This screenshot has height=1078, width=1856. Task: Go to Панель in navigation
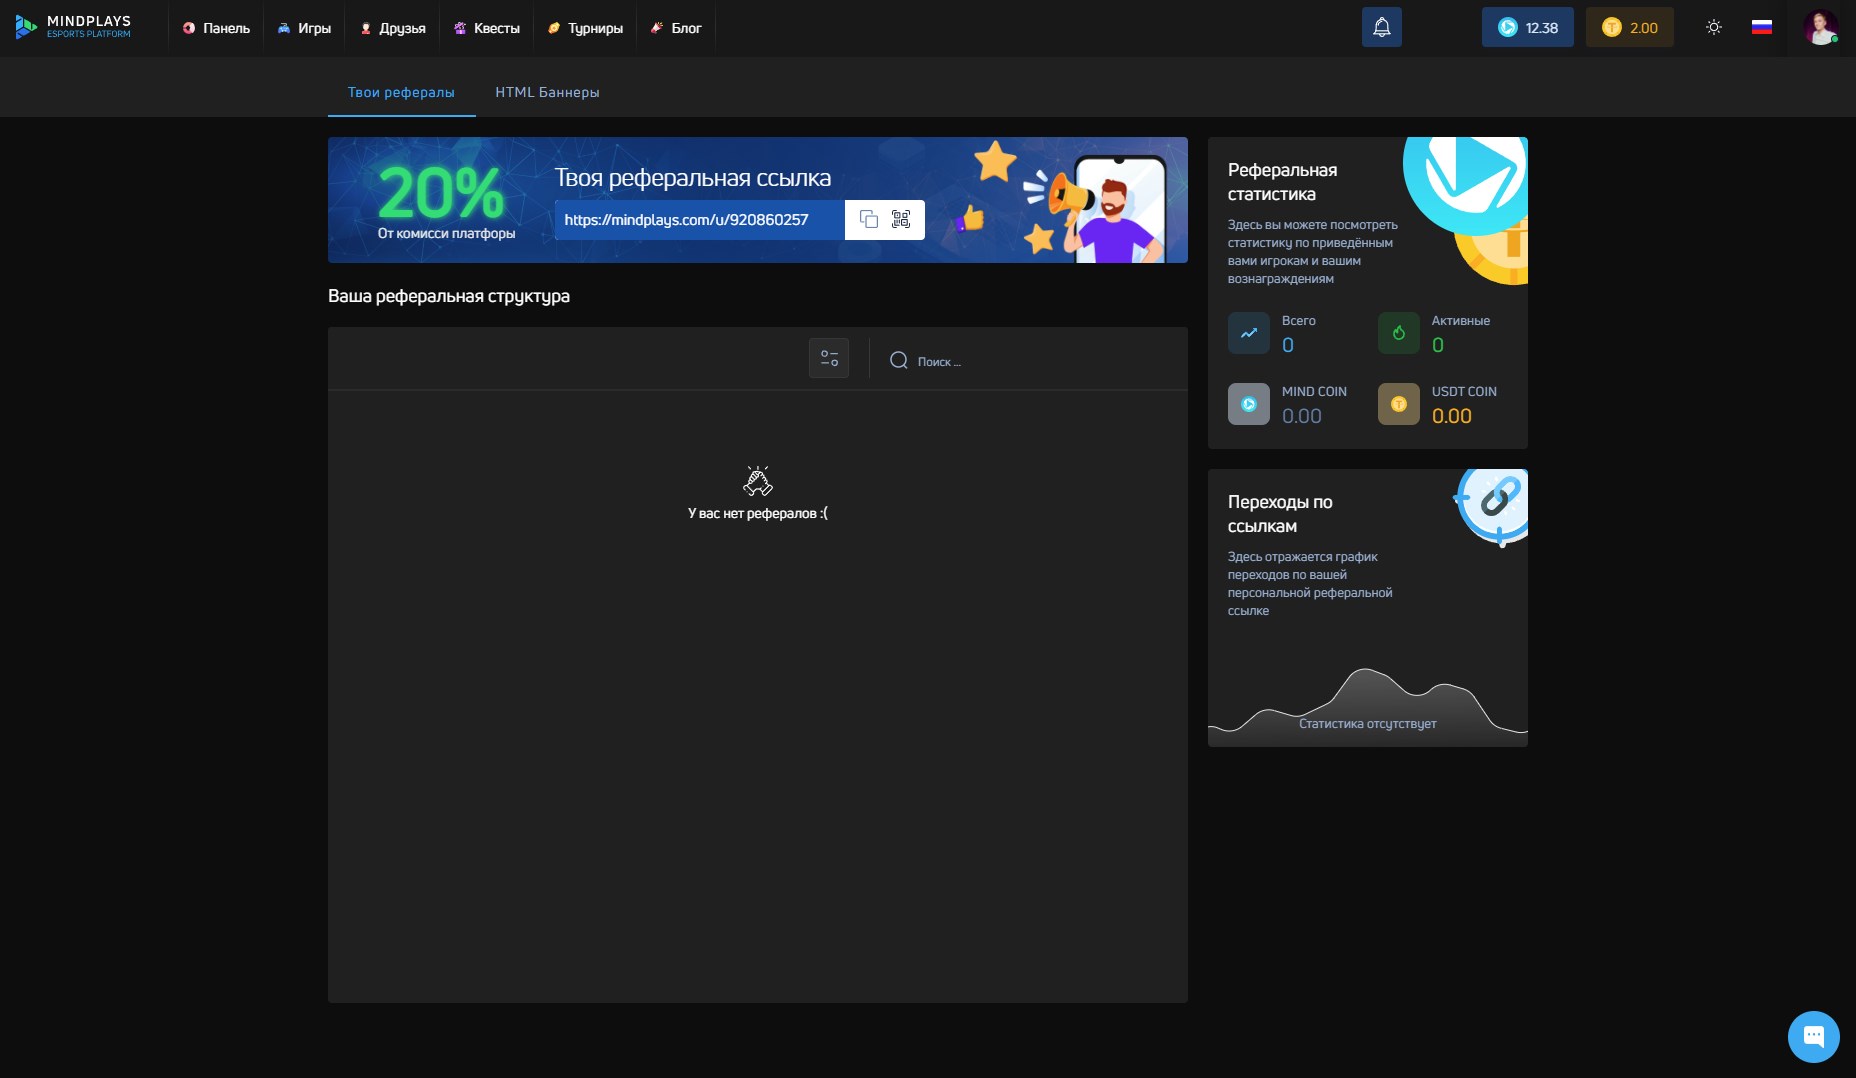tap(216, 28)
